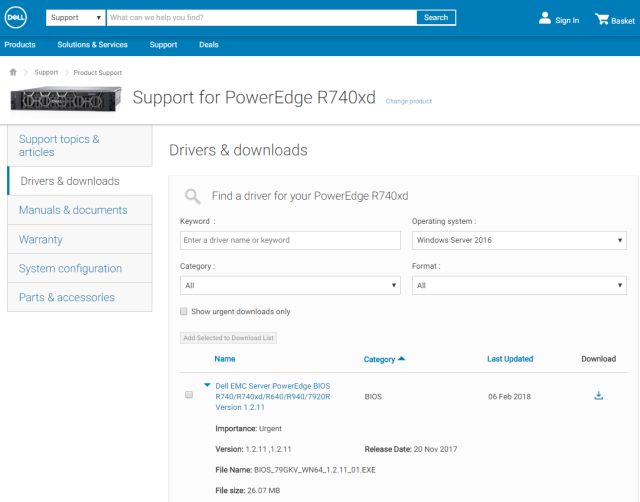
Task: Sort by Last Updated column header
Action: [510, 359]
